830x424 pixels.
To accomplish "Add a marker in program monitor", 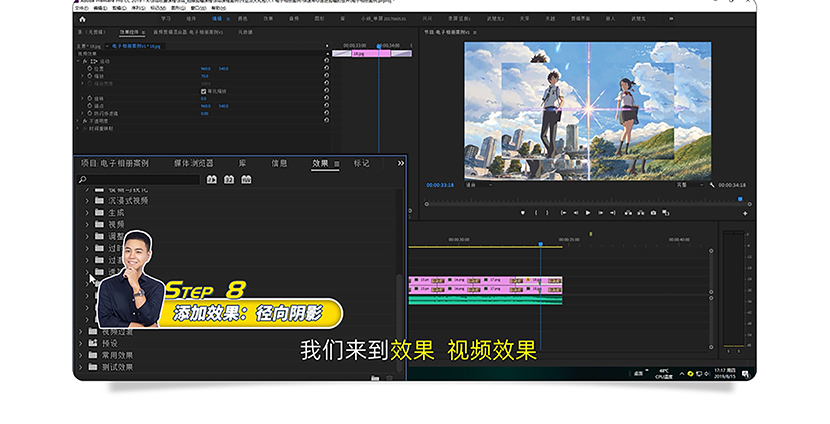I will point(522,213).
